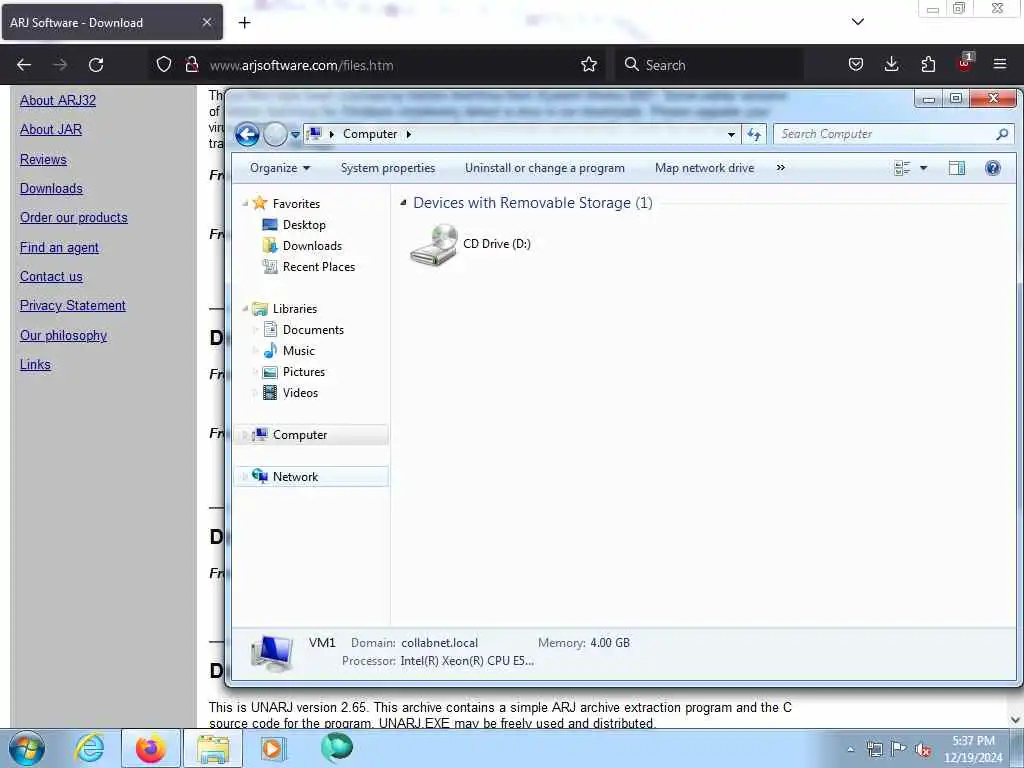
Task: Toggle the Explorer preview pane
Action: [957, 168]
